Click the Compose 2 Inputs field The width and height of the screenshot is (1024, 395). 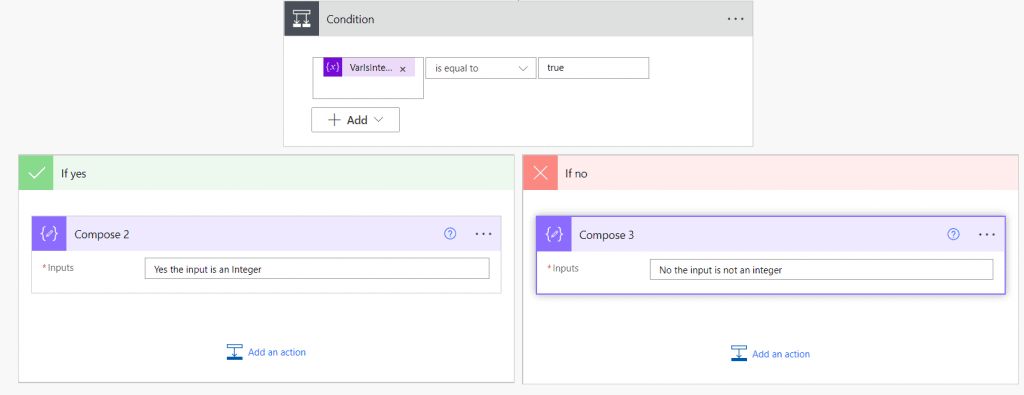317,268
